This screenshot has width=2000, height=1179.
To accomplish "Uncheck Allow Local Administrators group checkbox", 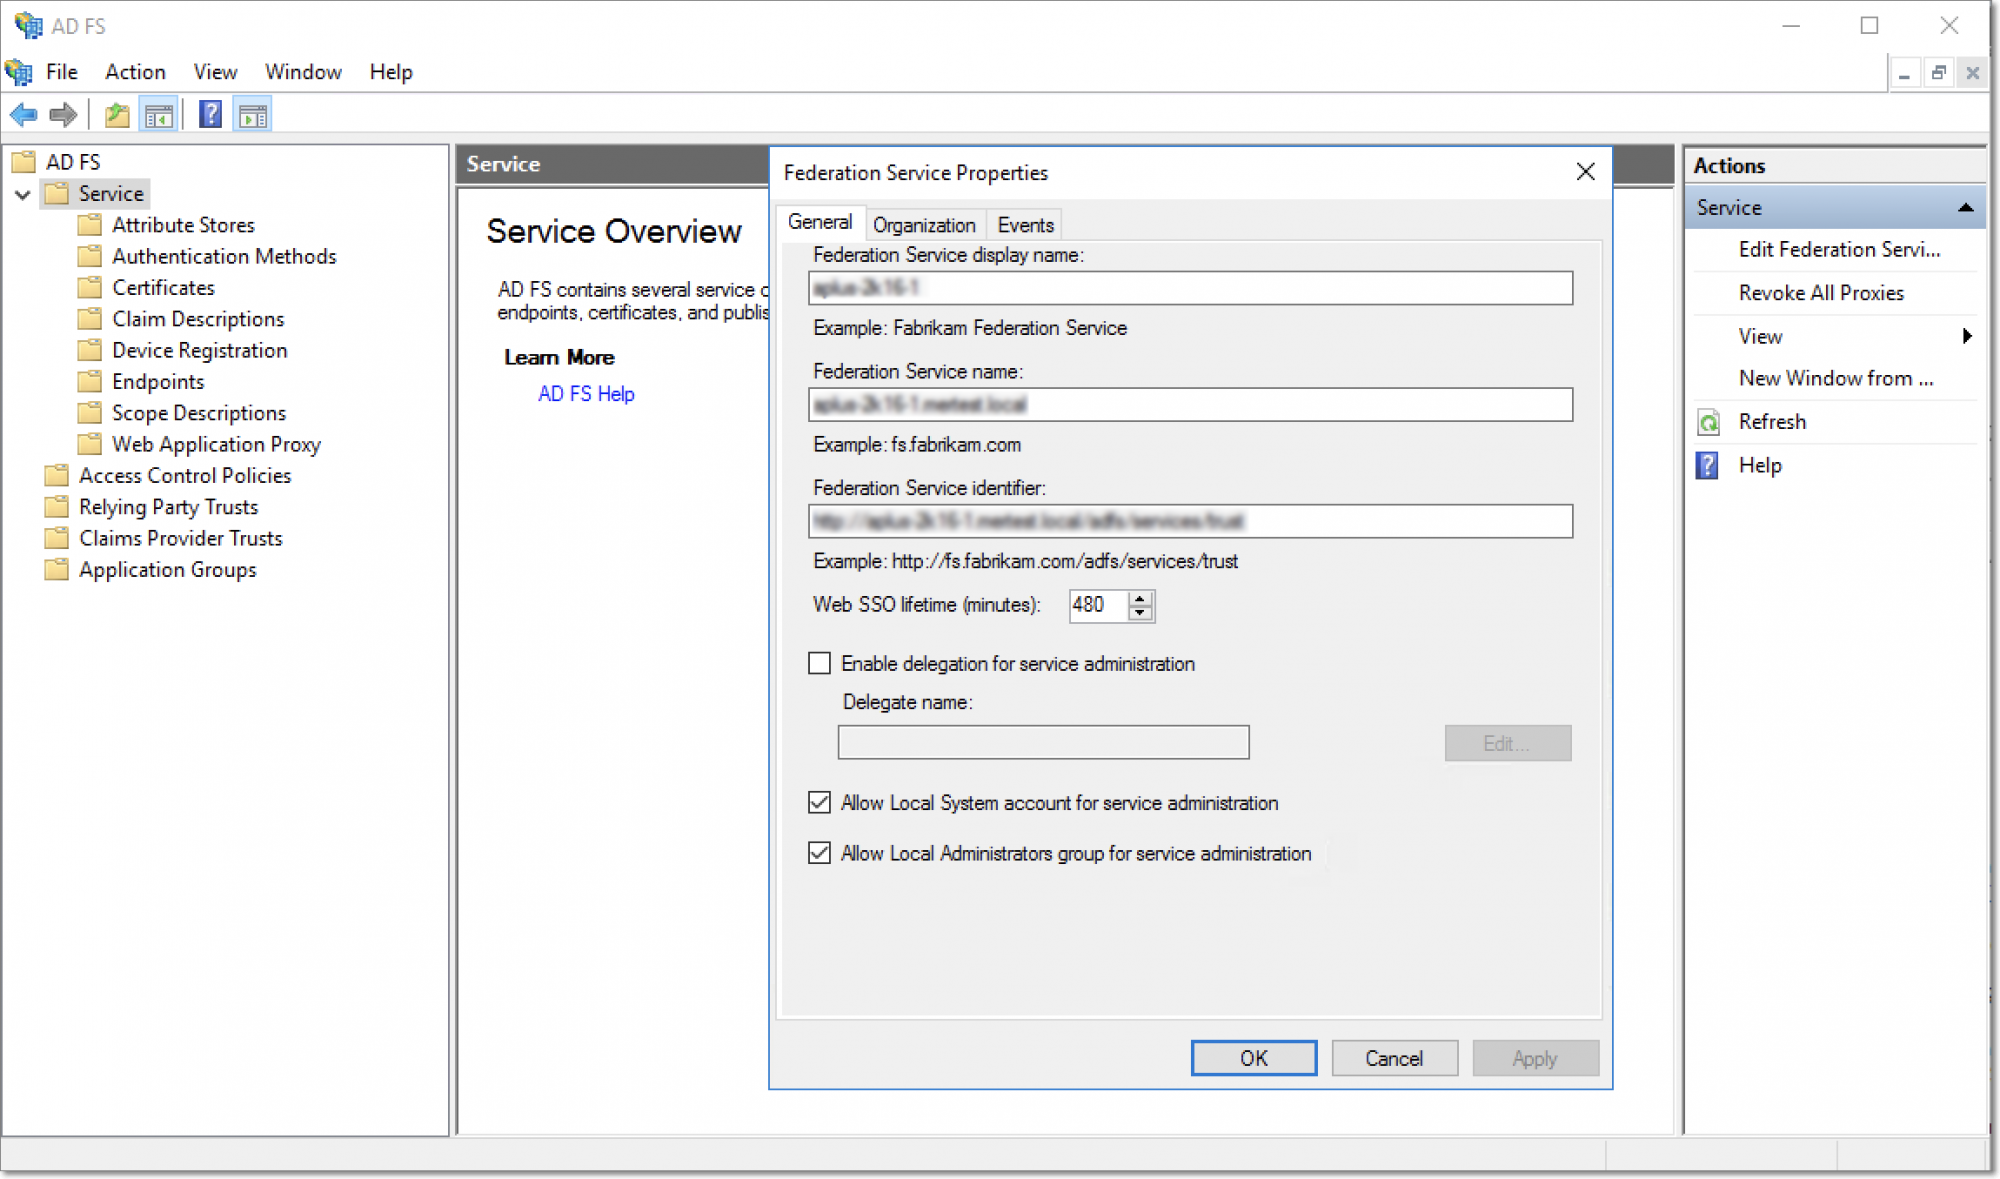I will (819, 852).
